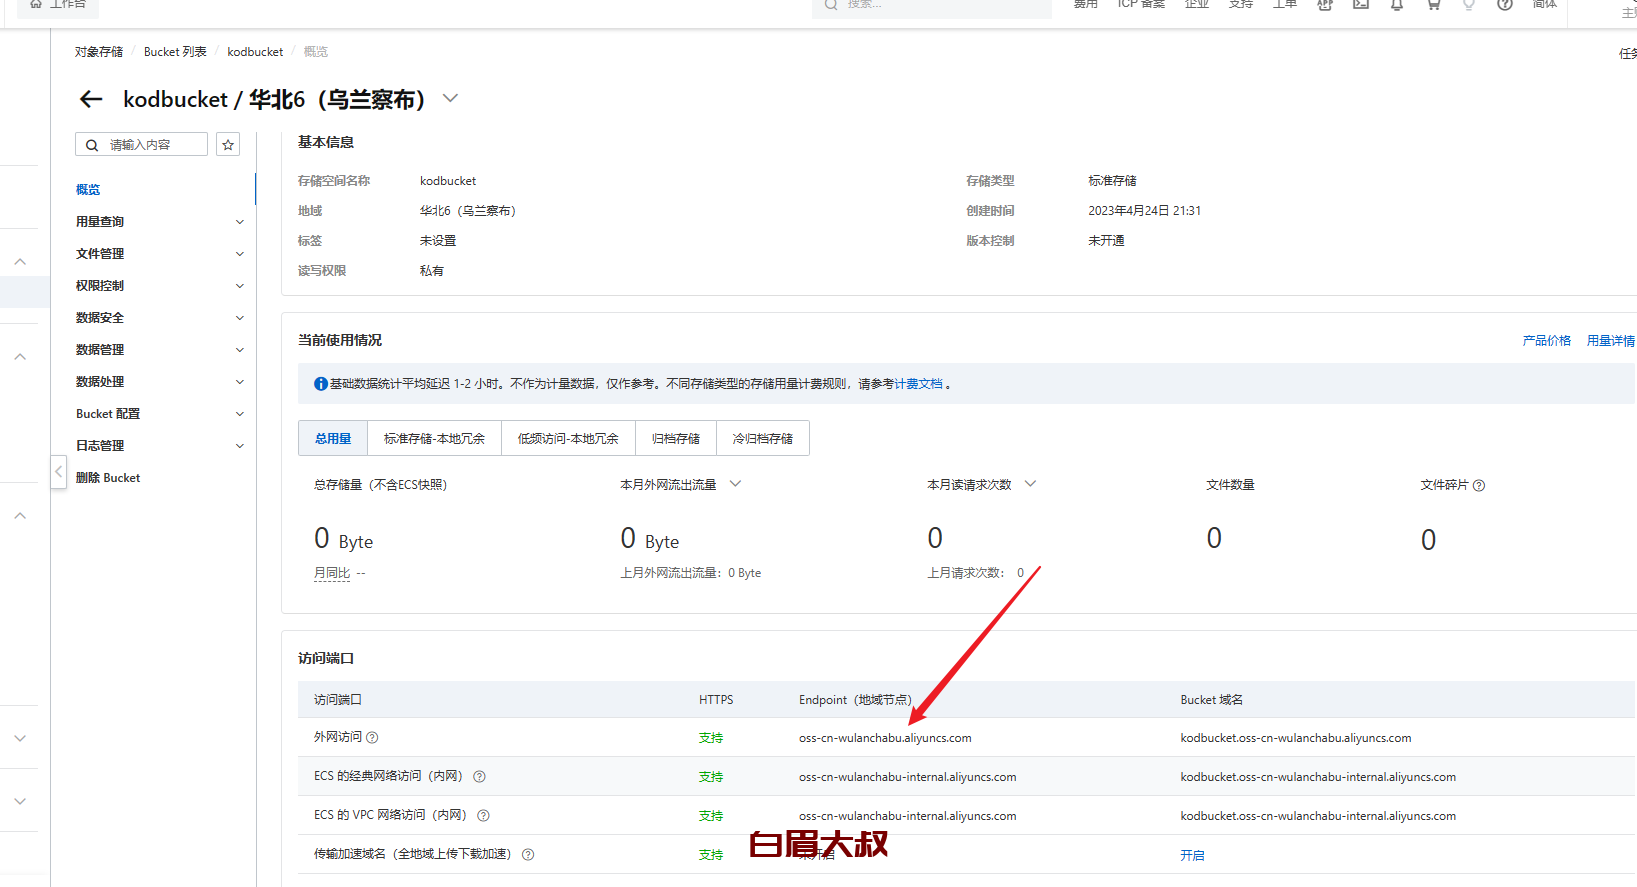Click the help icon after 传输加速域名
The height and width of the screenshot is (887, 1637).
tap(528, 855)
